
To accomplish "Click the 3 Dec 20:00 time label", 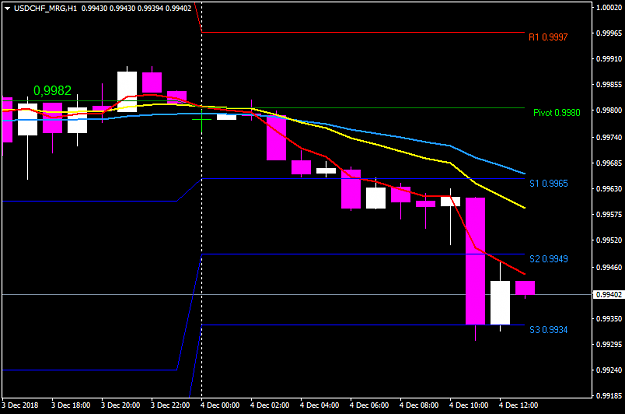I will [121, 405].
